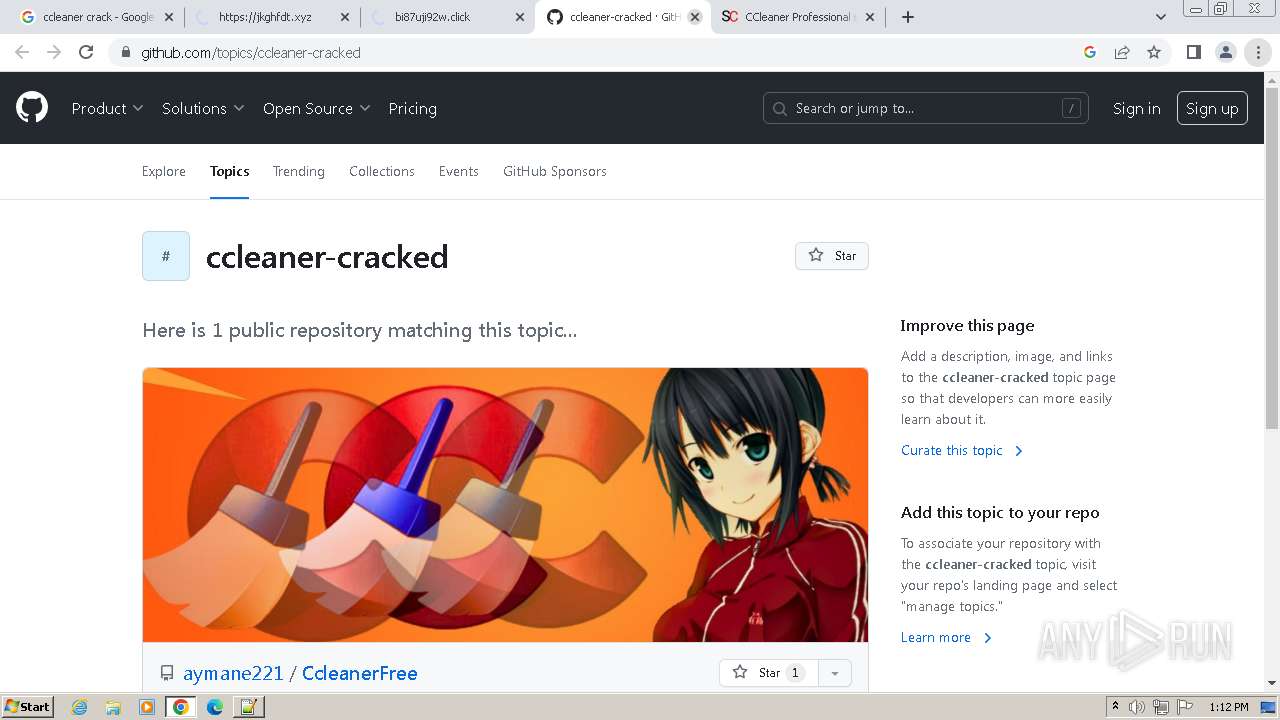This screenshot has width=1280, height=720.
Task: Open aymane221 user profile link
Action: click(233, 673)
